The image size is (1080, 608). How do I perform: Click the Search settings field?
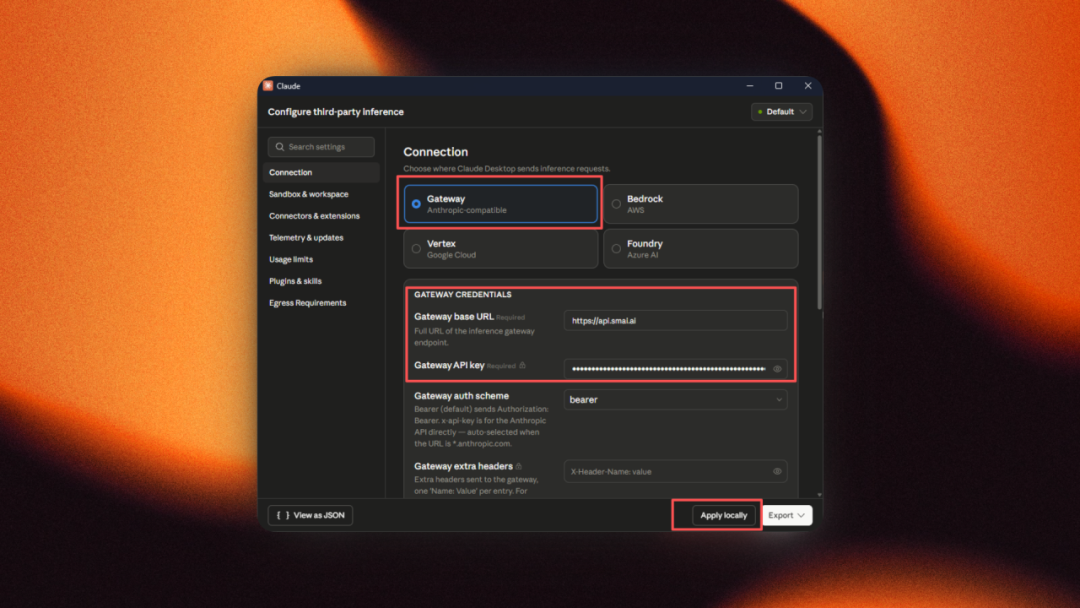click(321, 147)
